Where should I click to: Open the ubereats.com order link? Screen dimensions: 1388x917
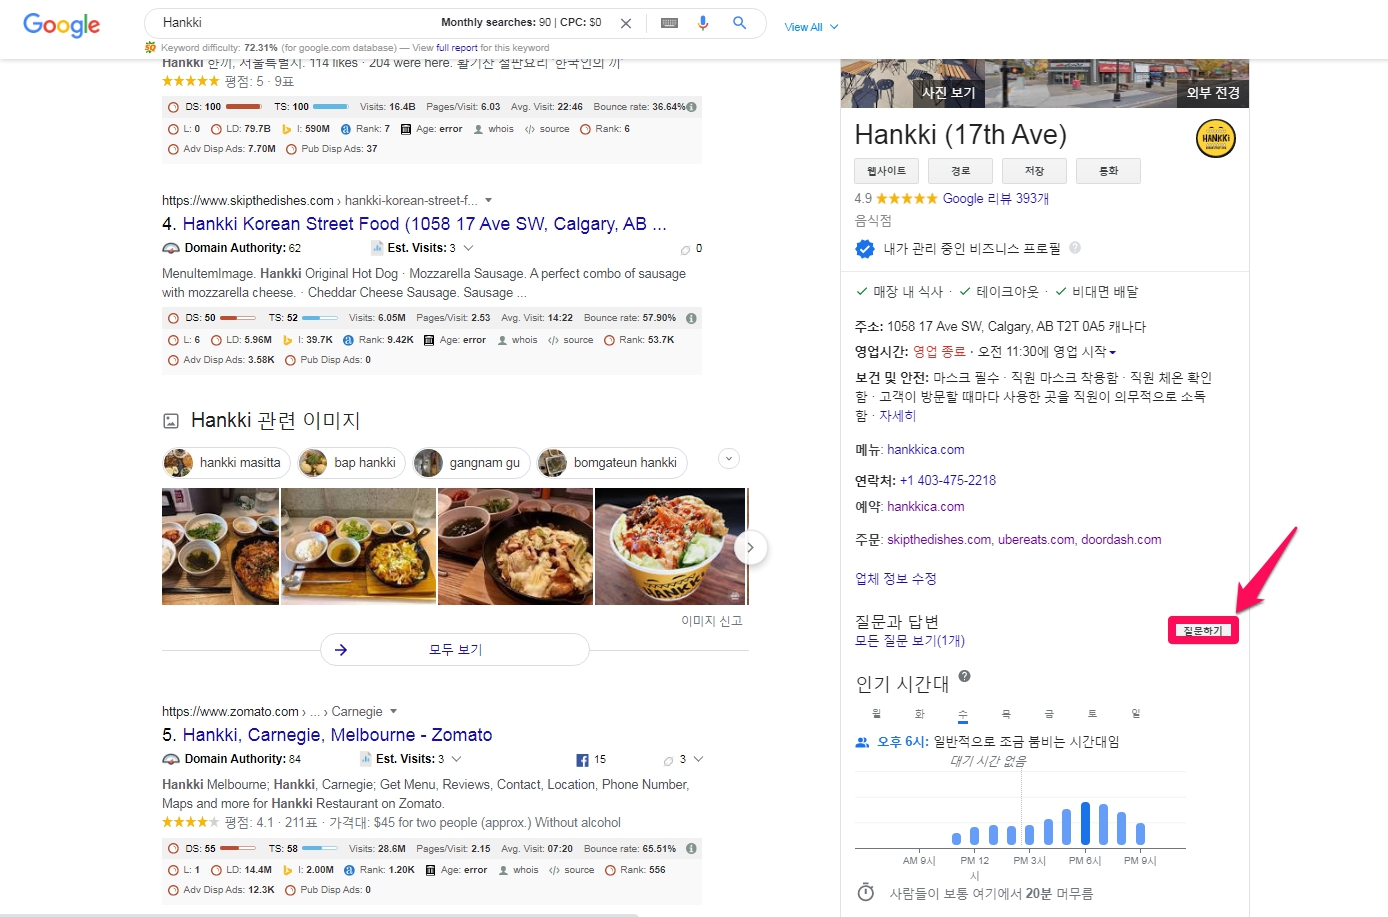tap(1036, 540)
